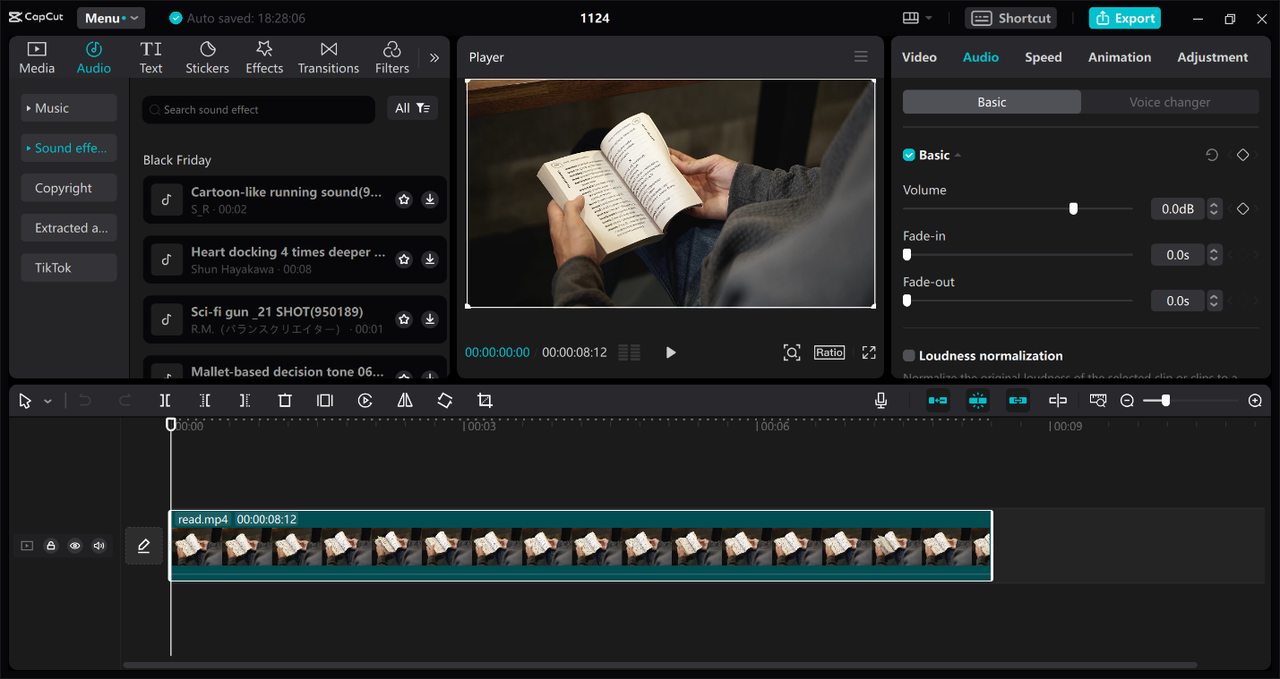Viewport: 1280px width, 679px height.
Task: Open the Player panel menu
Action: click(861, 57)
